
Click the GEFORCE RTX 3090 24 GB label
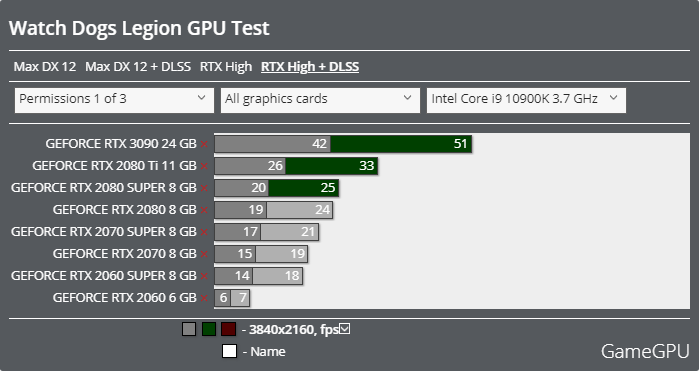121,144
